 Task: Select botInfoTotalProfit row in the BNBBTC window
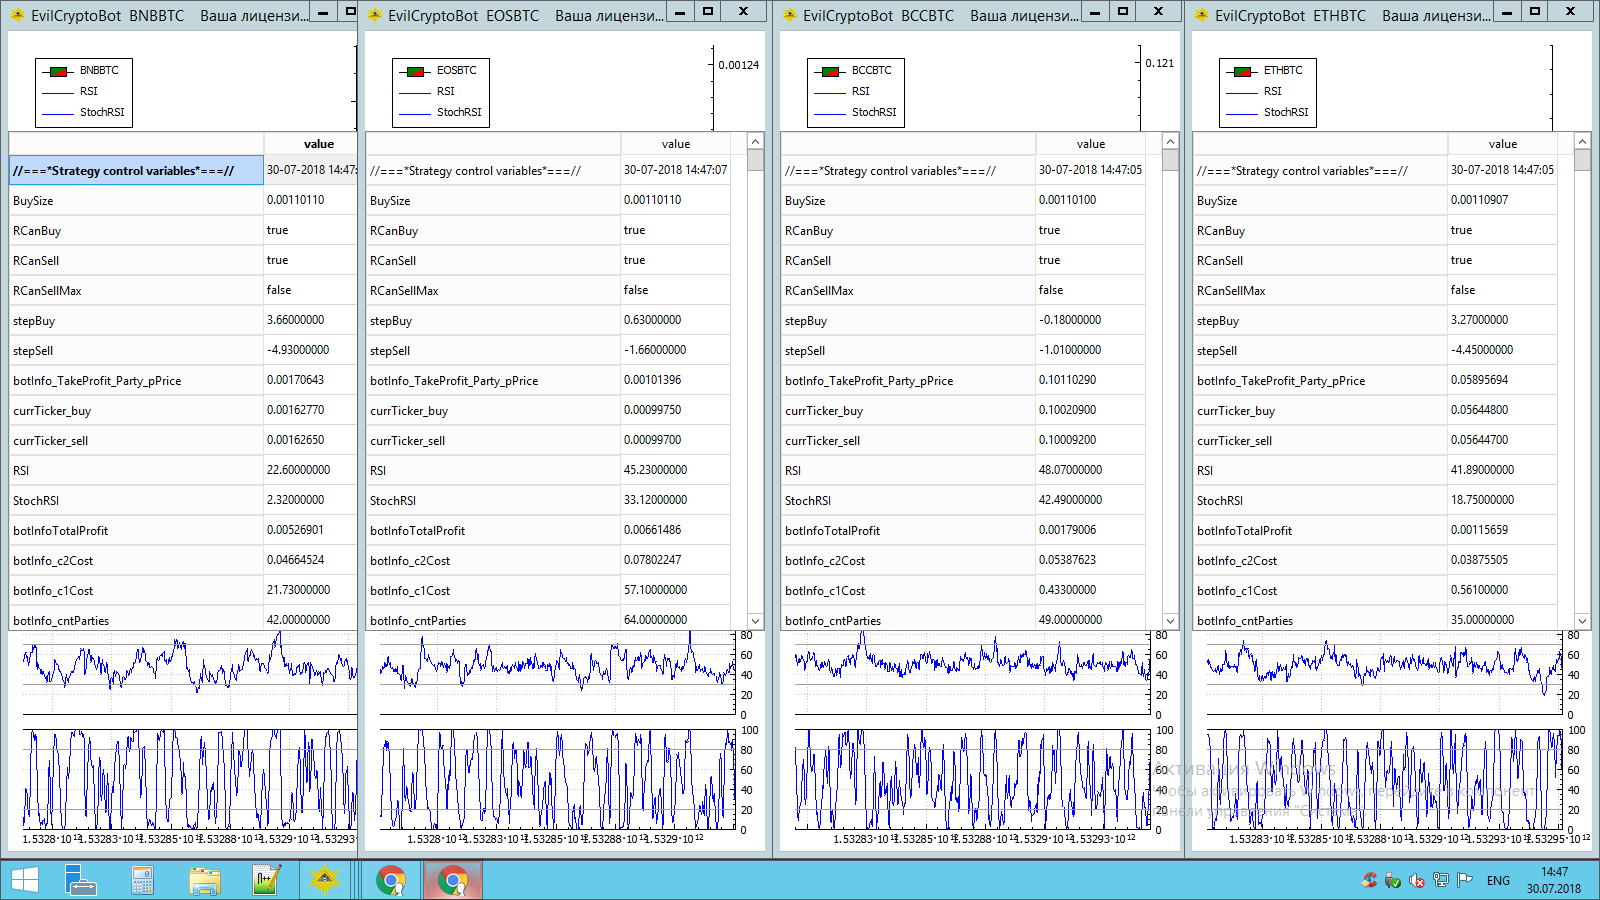tap(183, 530)
